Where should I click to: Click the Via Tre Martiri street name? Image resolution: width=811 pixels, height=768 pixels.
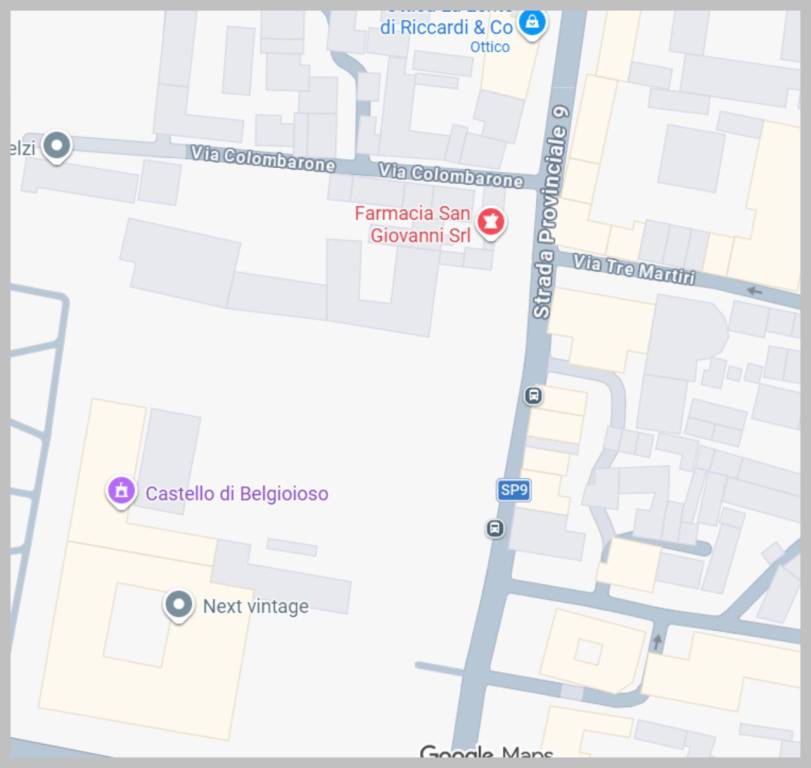633,269
